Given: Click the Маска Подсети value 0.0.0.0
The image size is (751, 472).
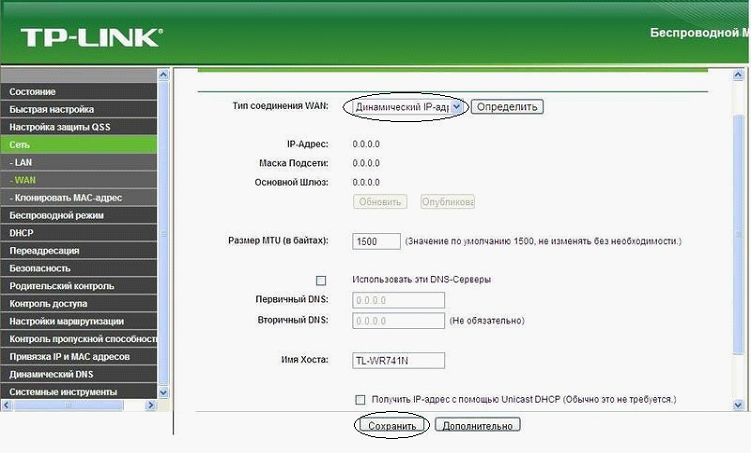Looking at the screenshot, I should pos(366,163).
